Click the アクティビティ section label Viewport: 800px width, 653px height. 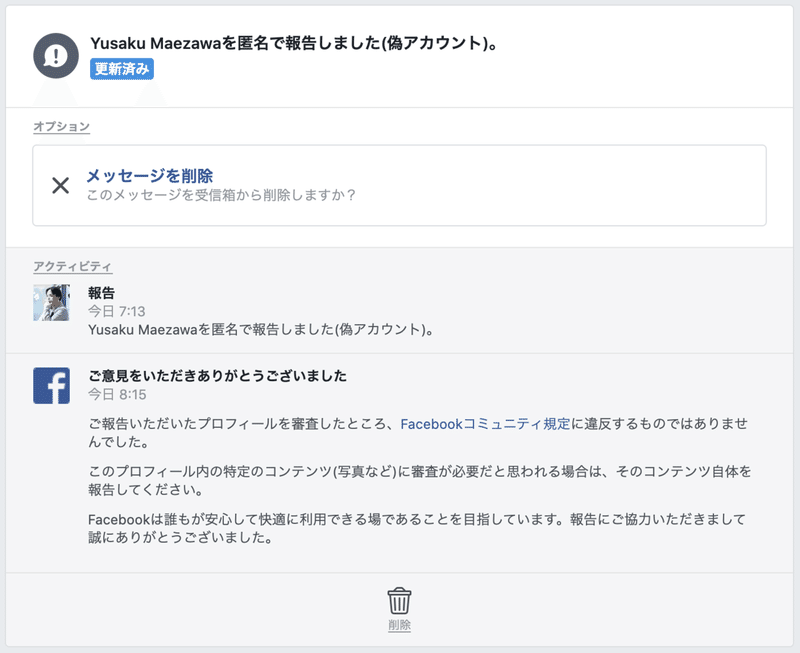pos(72,266)
